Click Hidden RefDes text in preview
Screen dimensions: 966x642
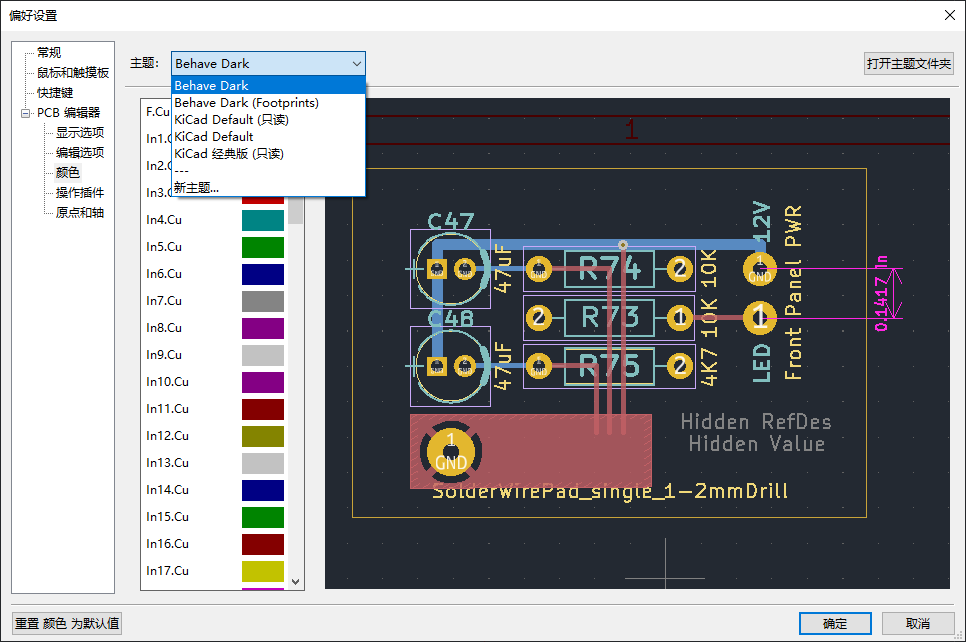tap(756, 422)
